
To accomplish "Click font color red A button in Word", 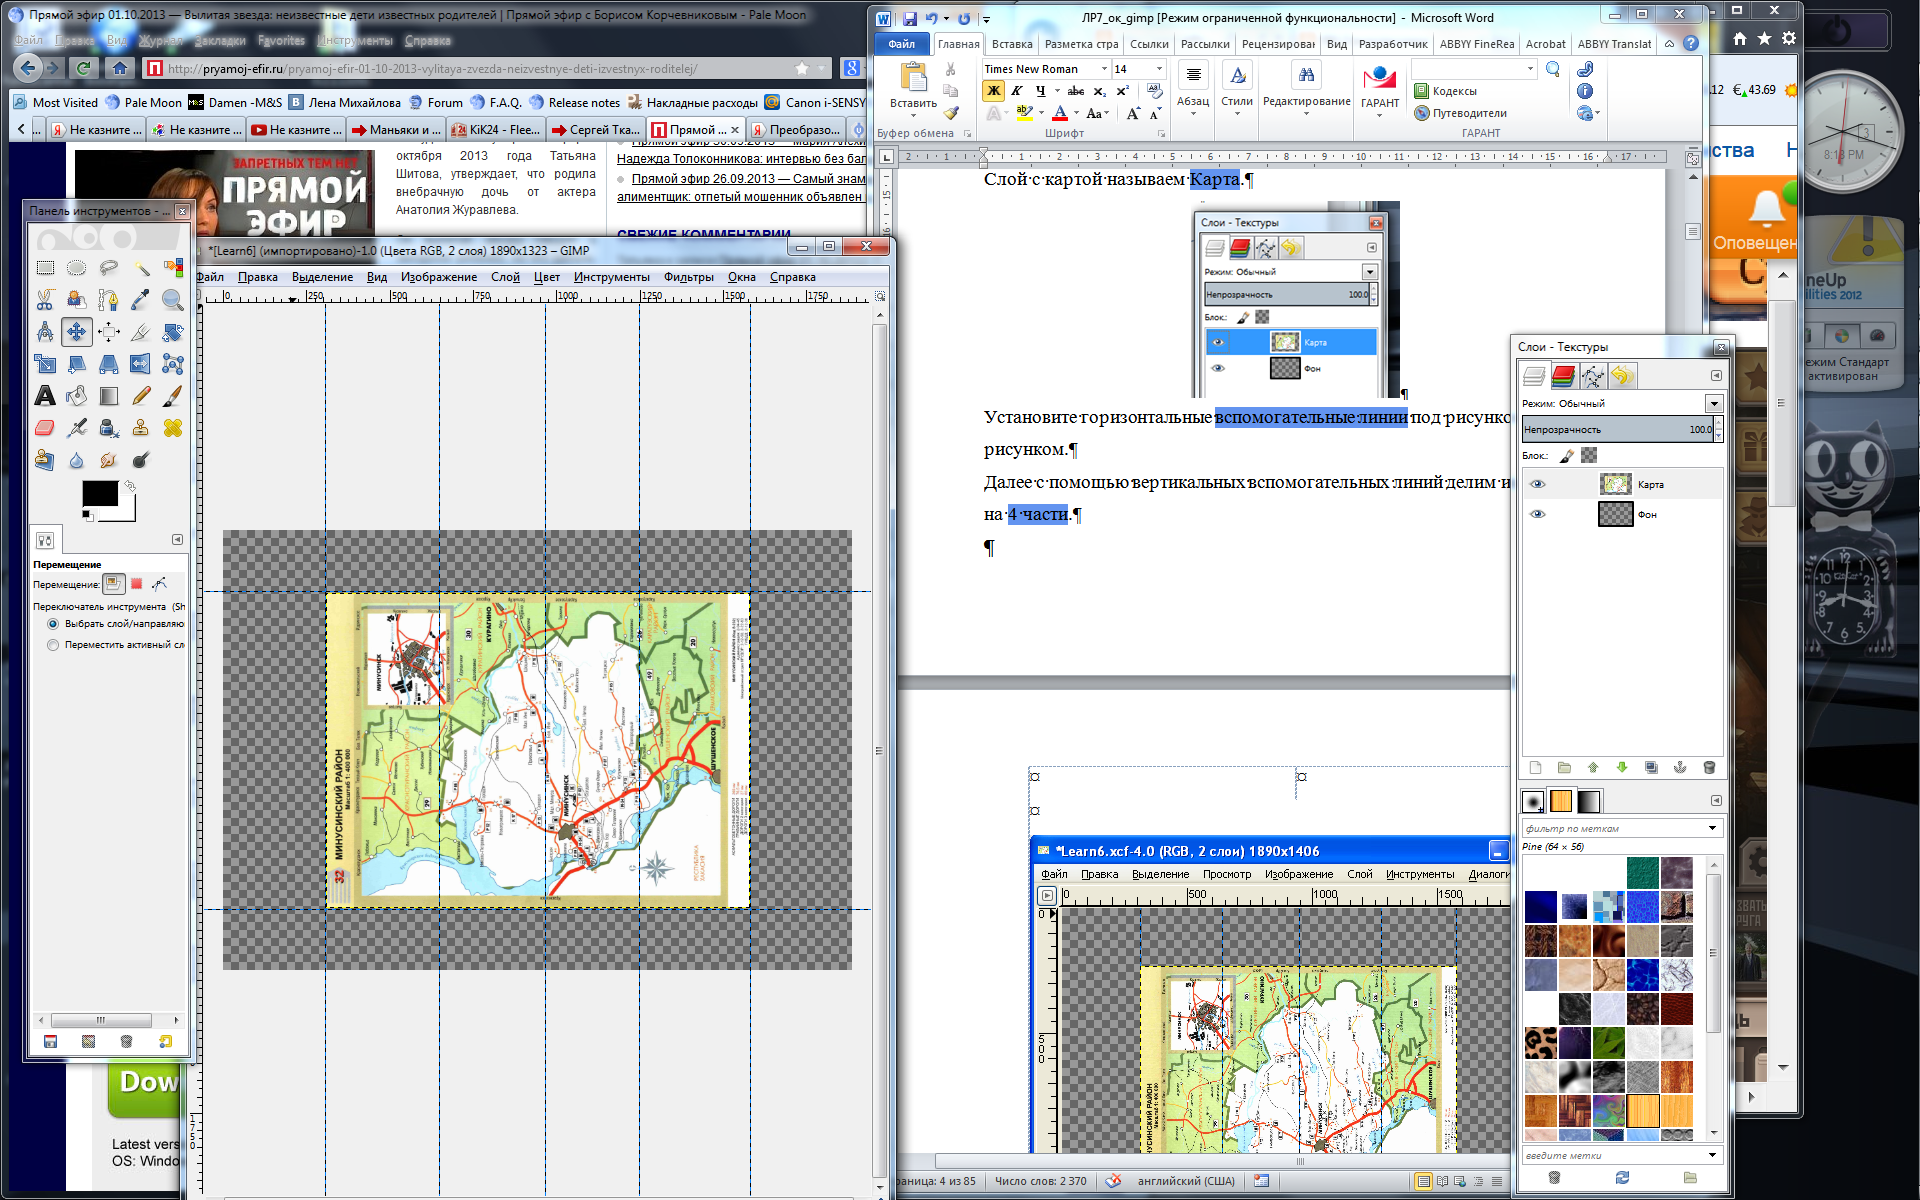I will pos(1060,113).
